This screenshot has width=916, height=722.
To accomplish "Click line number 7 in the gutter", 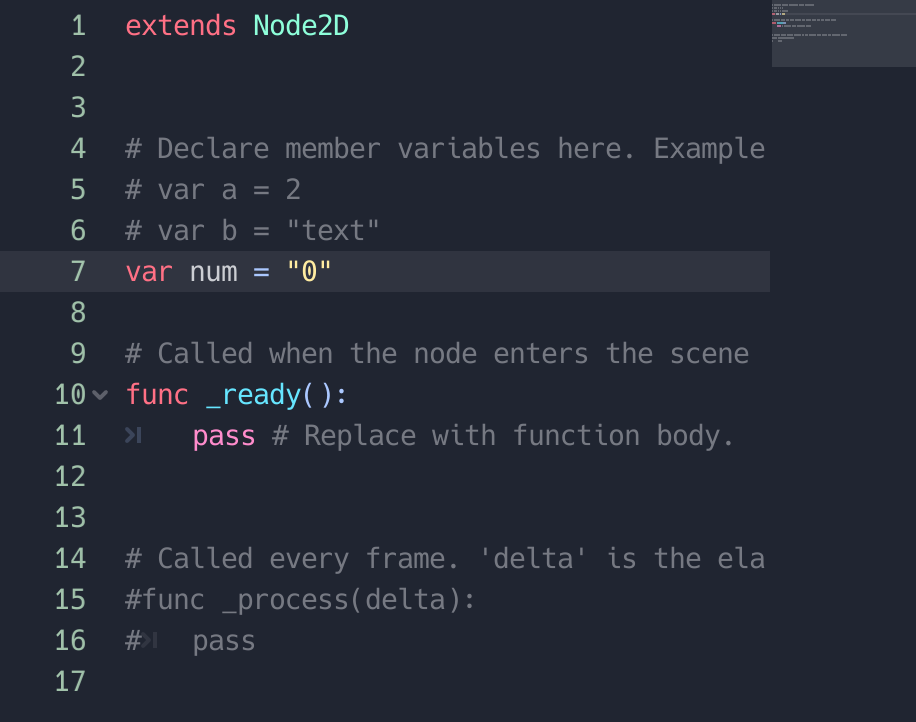I will coord(78,272).
